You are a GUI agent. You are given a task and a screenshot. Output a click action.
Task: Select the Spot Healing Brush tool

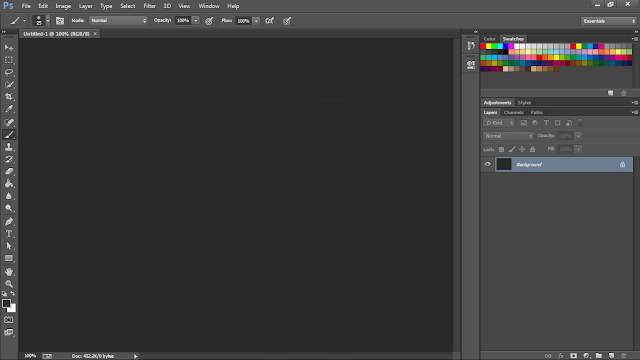9,122
